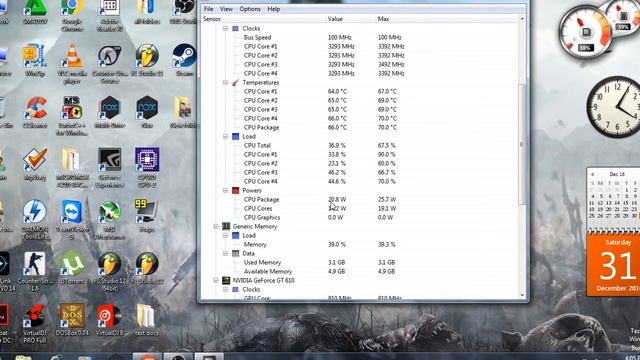
Task: Launch DOSBox 0.74 shortcut
Action: pos(72,320)
